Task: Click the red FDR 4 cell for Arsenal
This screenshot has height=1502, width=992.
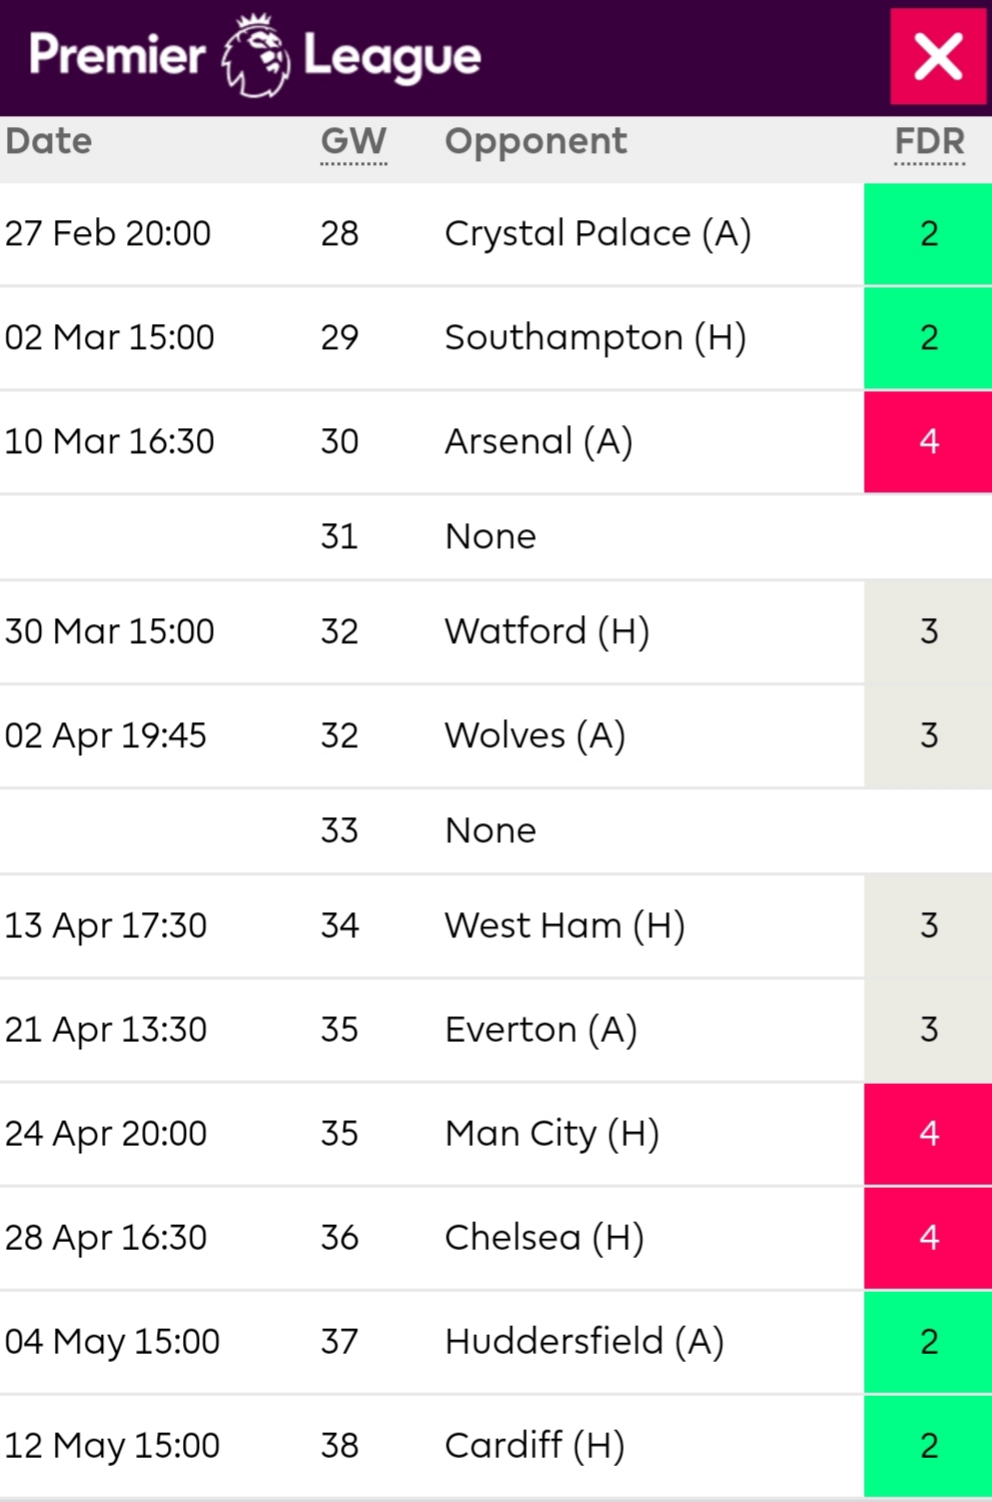Action: point(928,442)
